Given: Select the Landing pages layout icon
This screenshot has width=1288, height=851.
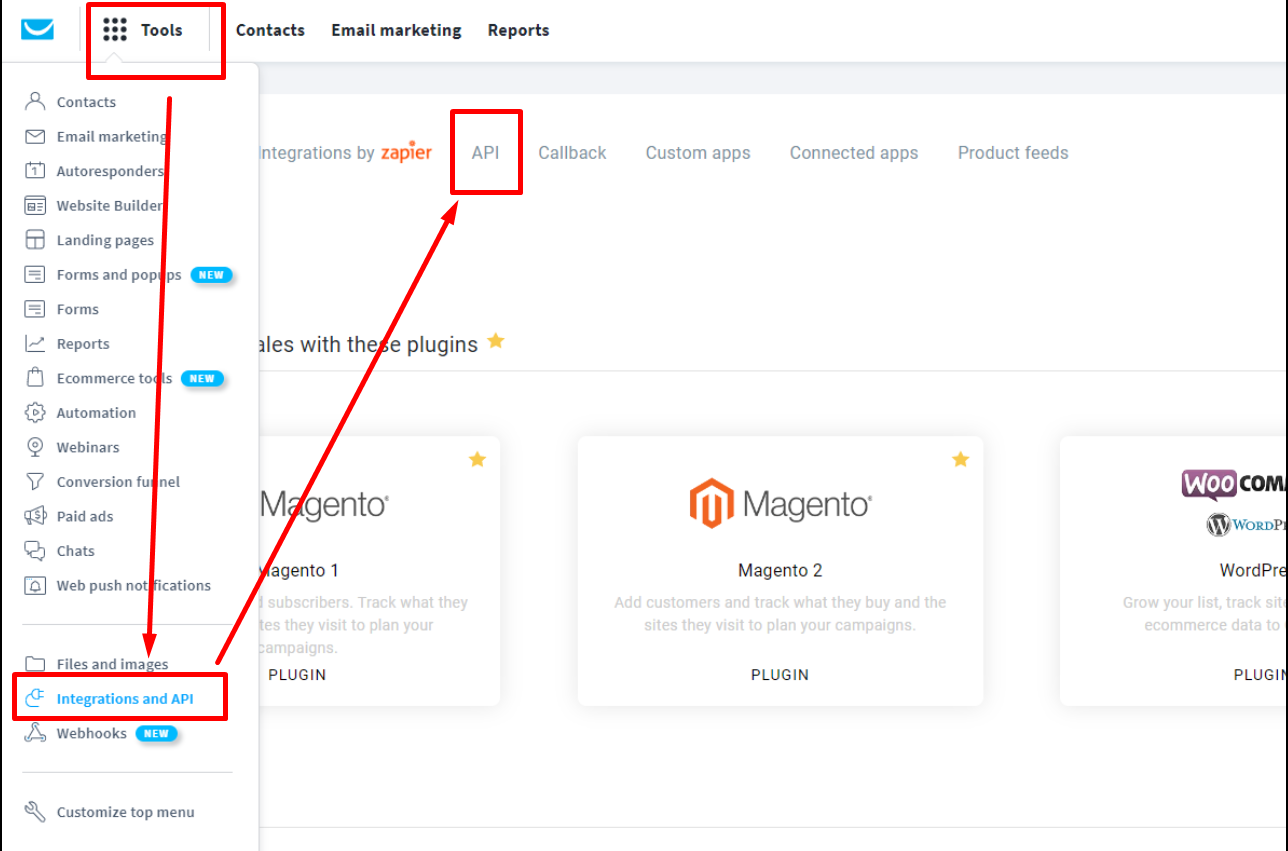Looking at the screenshot, I should point(35,240).
